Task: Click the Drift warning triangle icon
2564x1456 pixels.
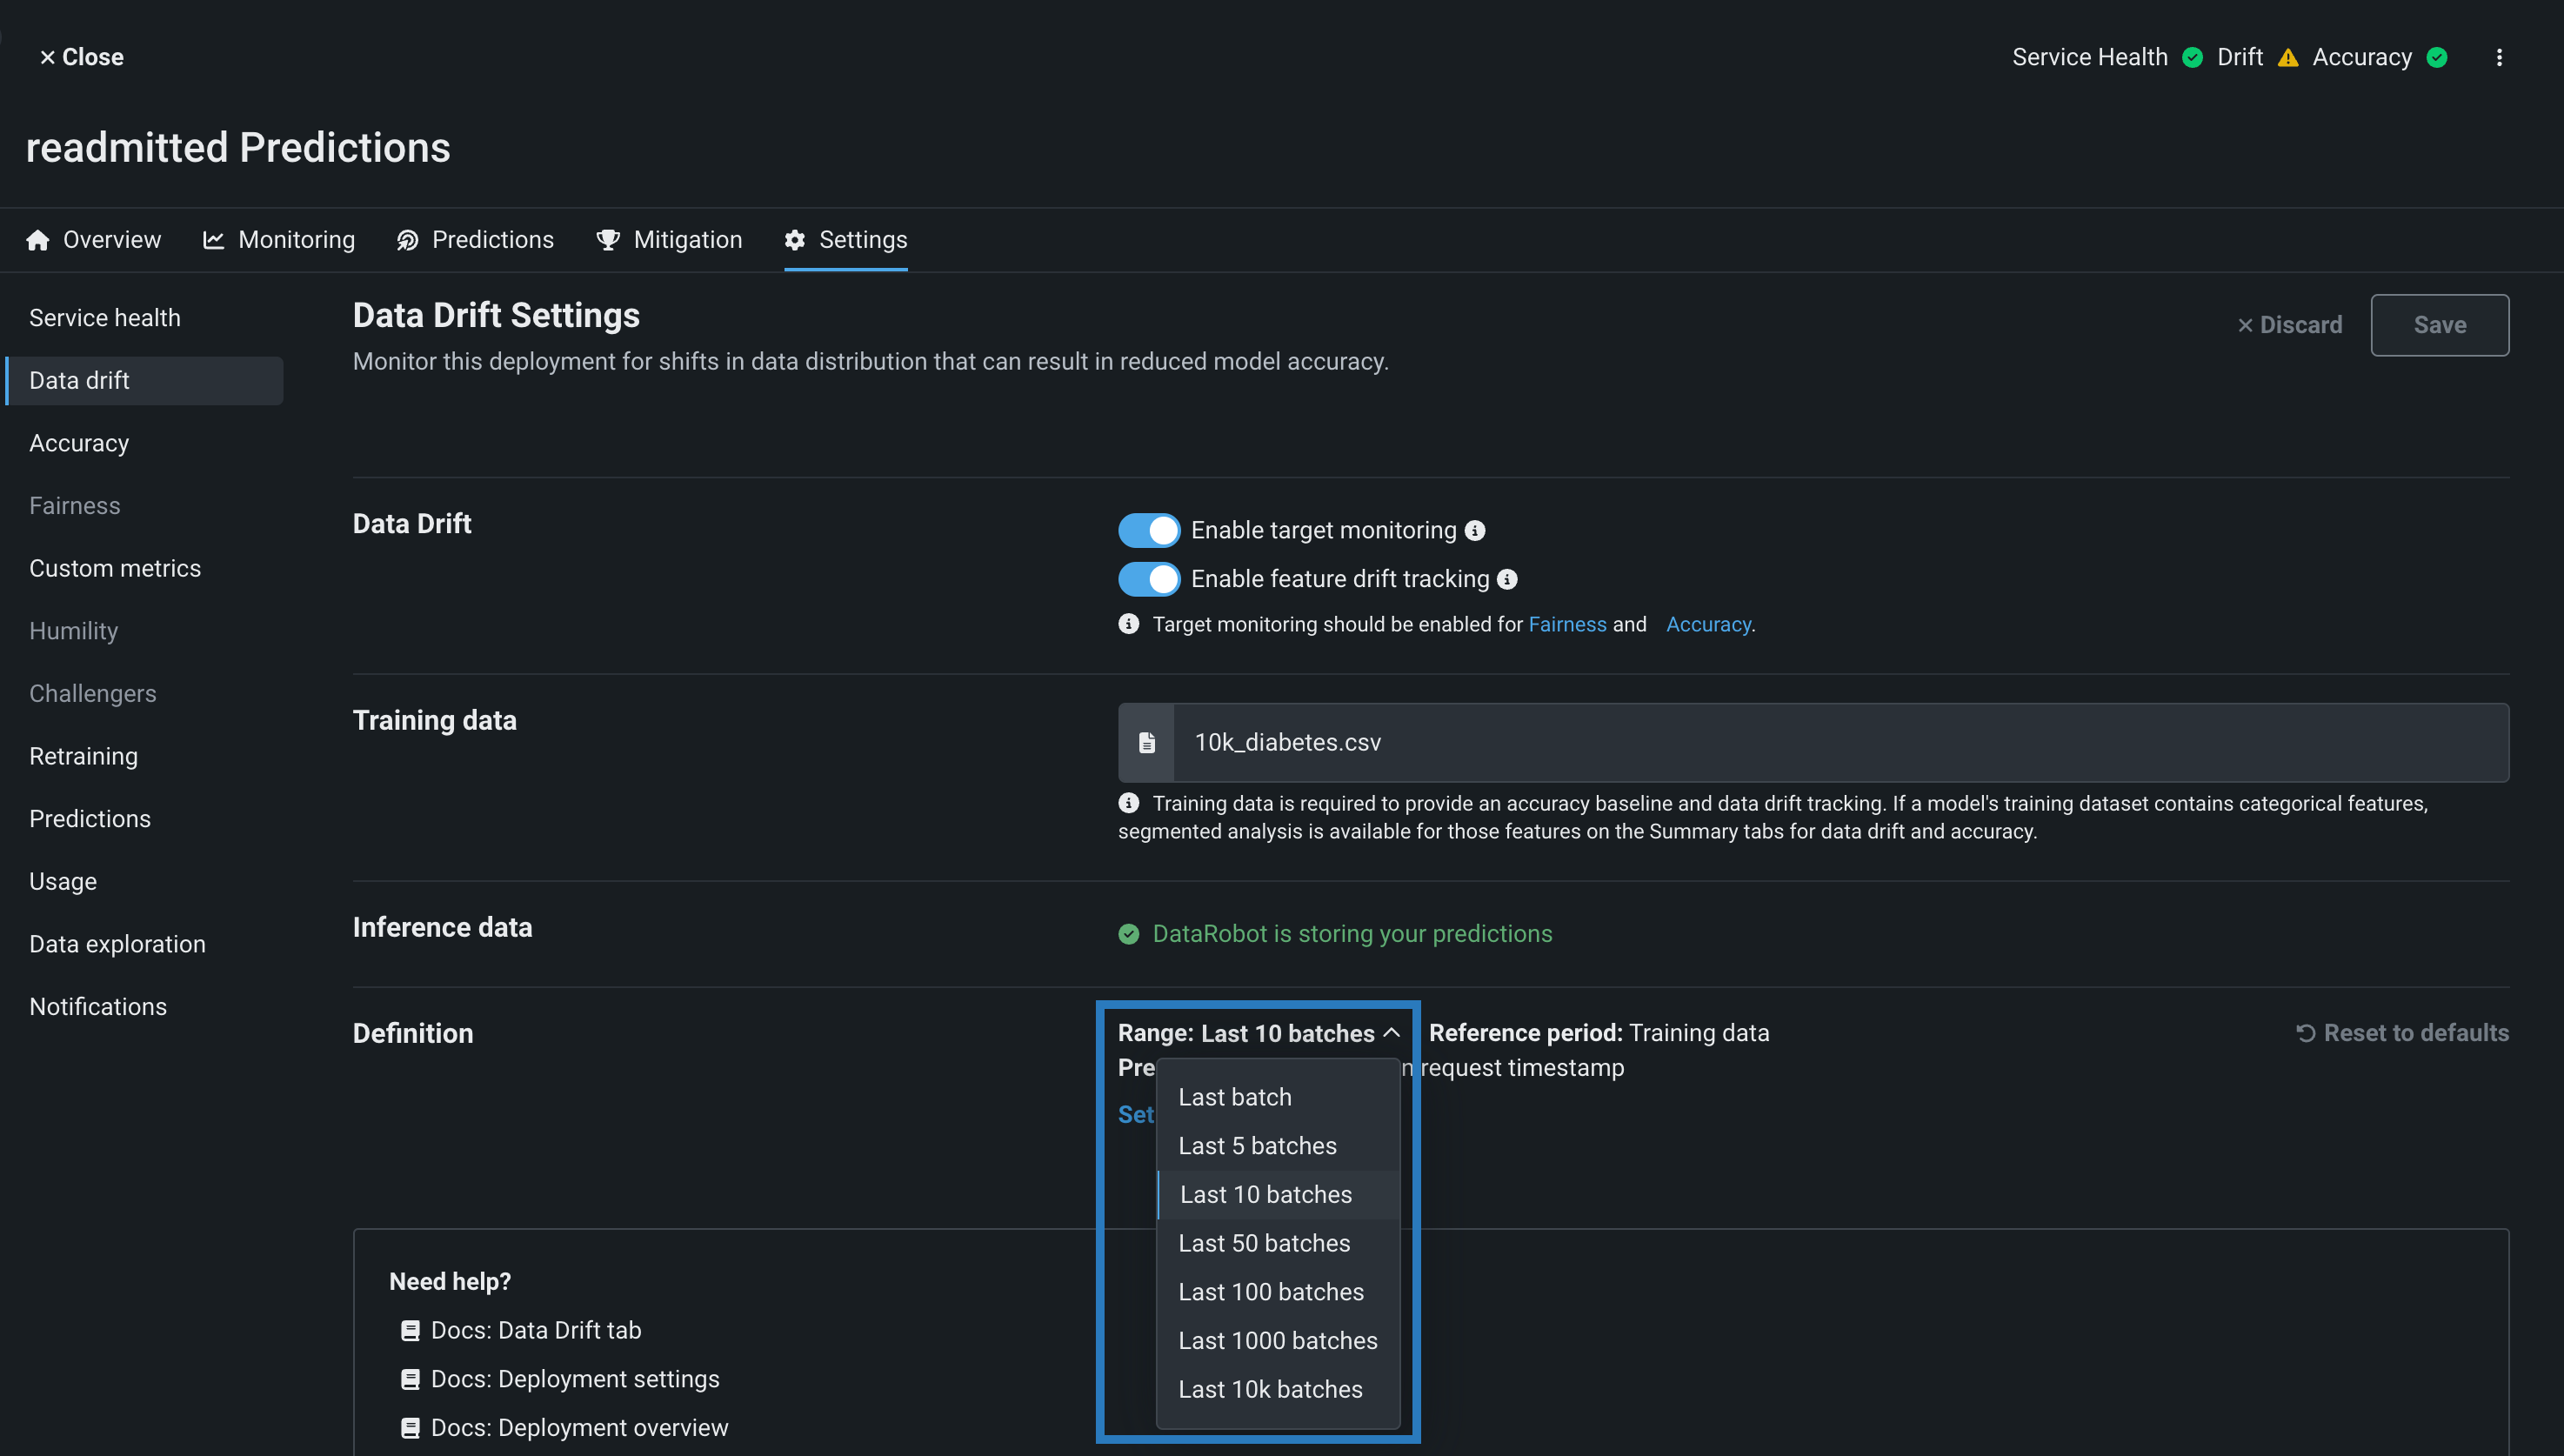Action: click(x=2287, y=57)
